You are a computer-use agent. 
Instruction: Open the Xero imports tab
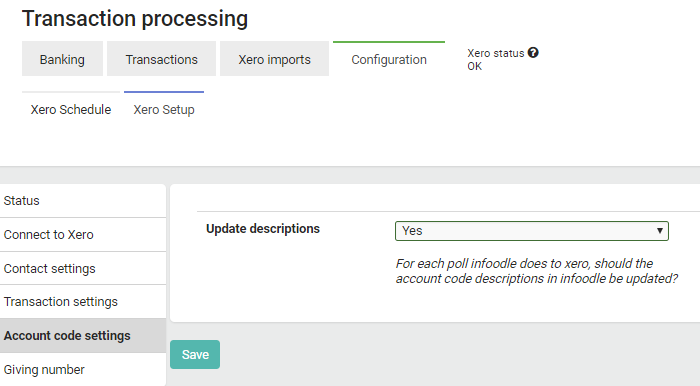[274, 59]
